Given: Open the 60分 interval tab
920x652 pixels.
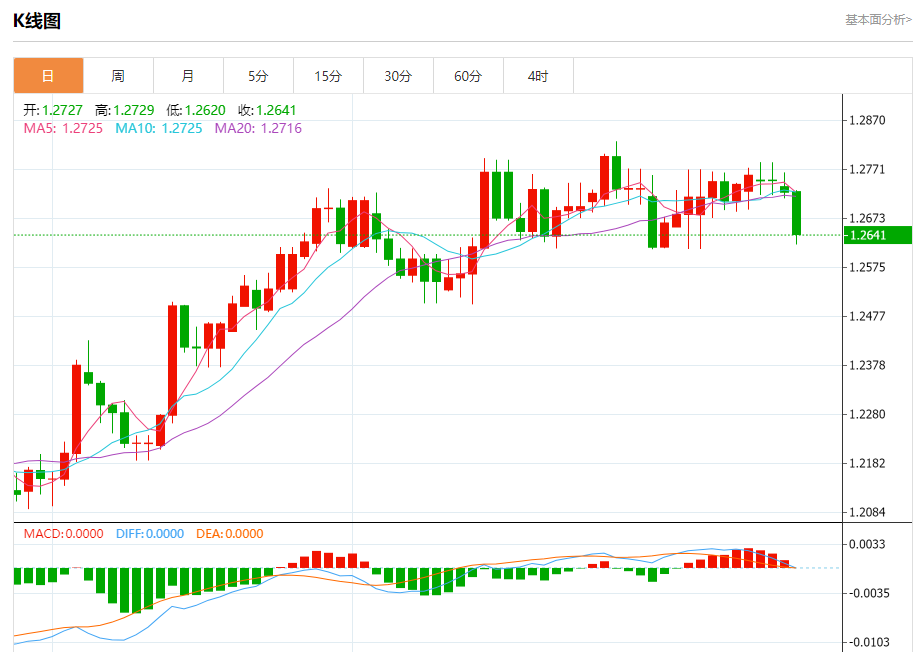Looking at the screenshot, I should click(468, 76).
